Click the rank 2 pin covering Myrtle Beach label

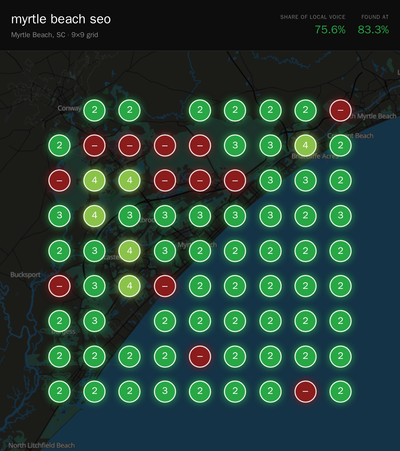click(x=200, y=251)
